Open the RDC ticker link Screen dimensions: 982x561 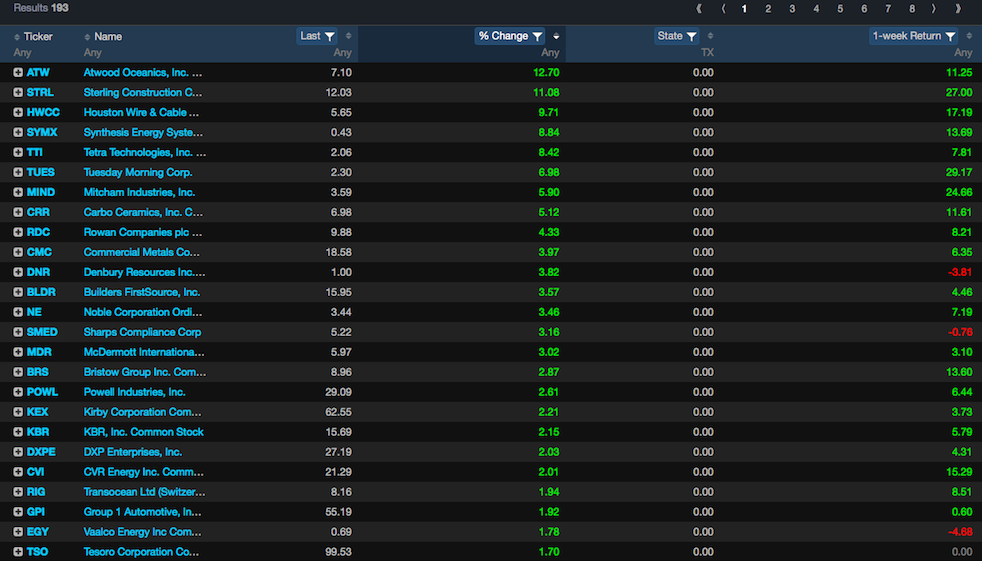pyautogui.click(x=38, y=232)
